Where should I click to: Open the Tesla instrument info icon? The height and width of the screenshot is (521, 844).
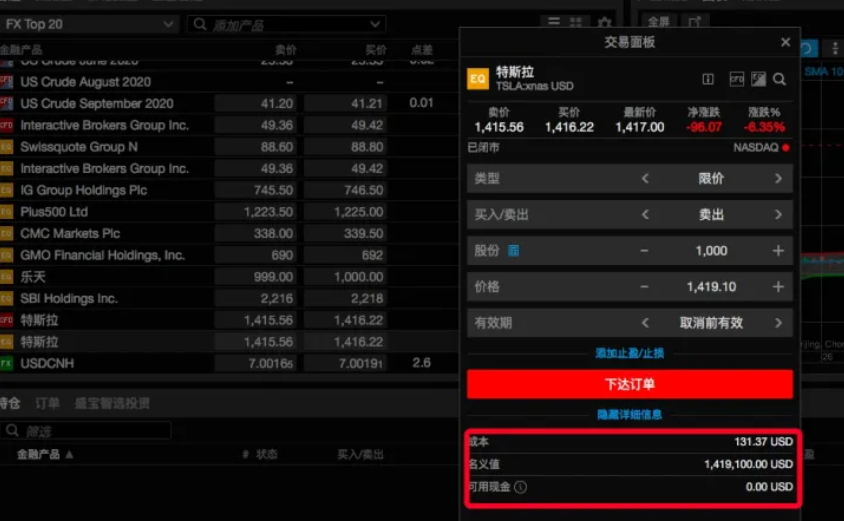point(708,80)
